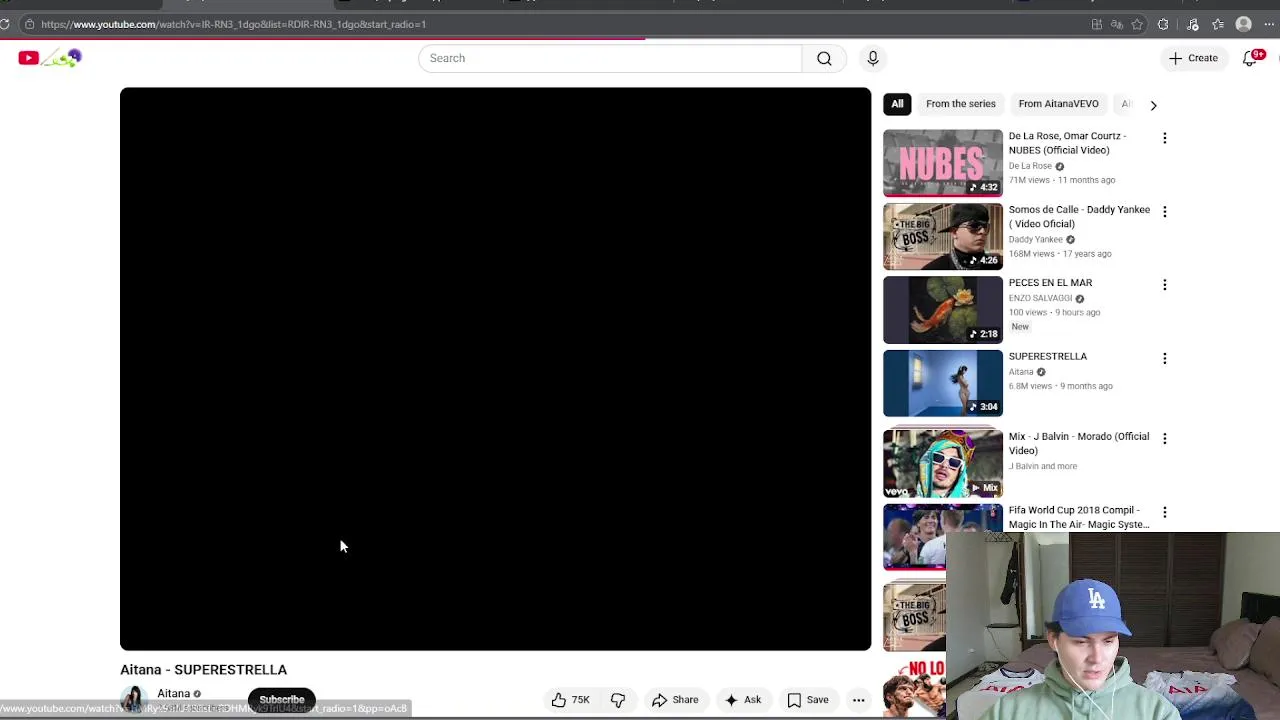Favorite this page with star icon
This screenshot has width=1280, height=720.
pos(1137,24)
